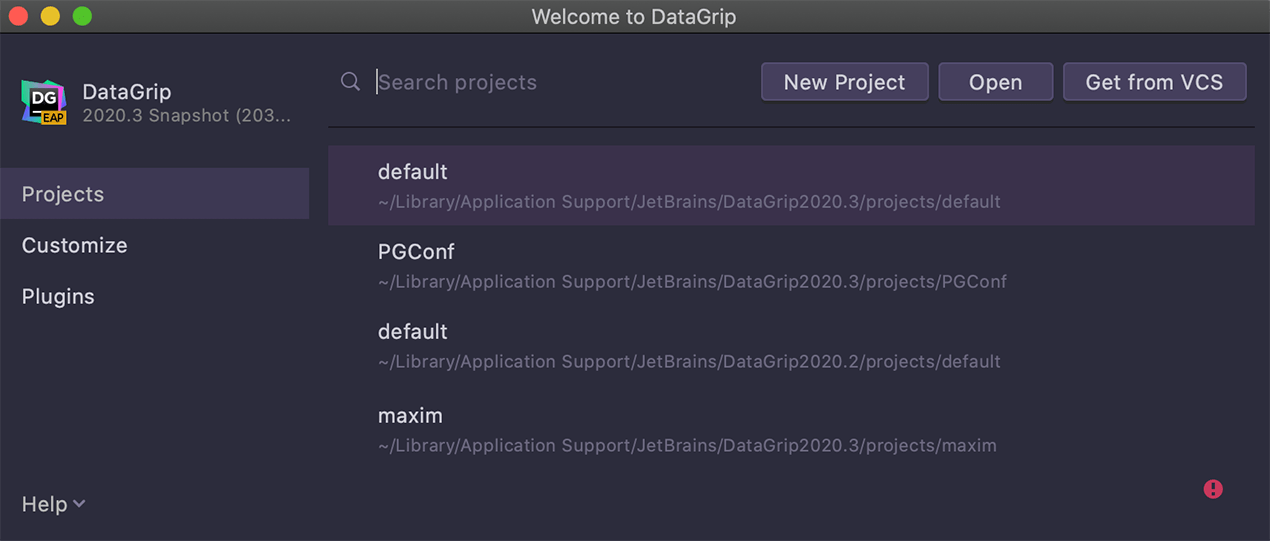Viewport: 1270px width, 541px height.
Task: Minimize the Welcome window with yellow button
Action: coord(50,16)
